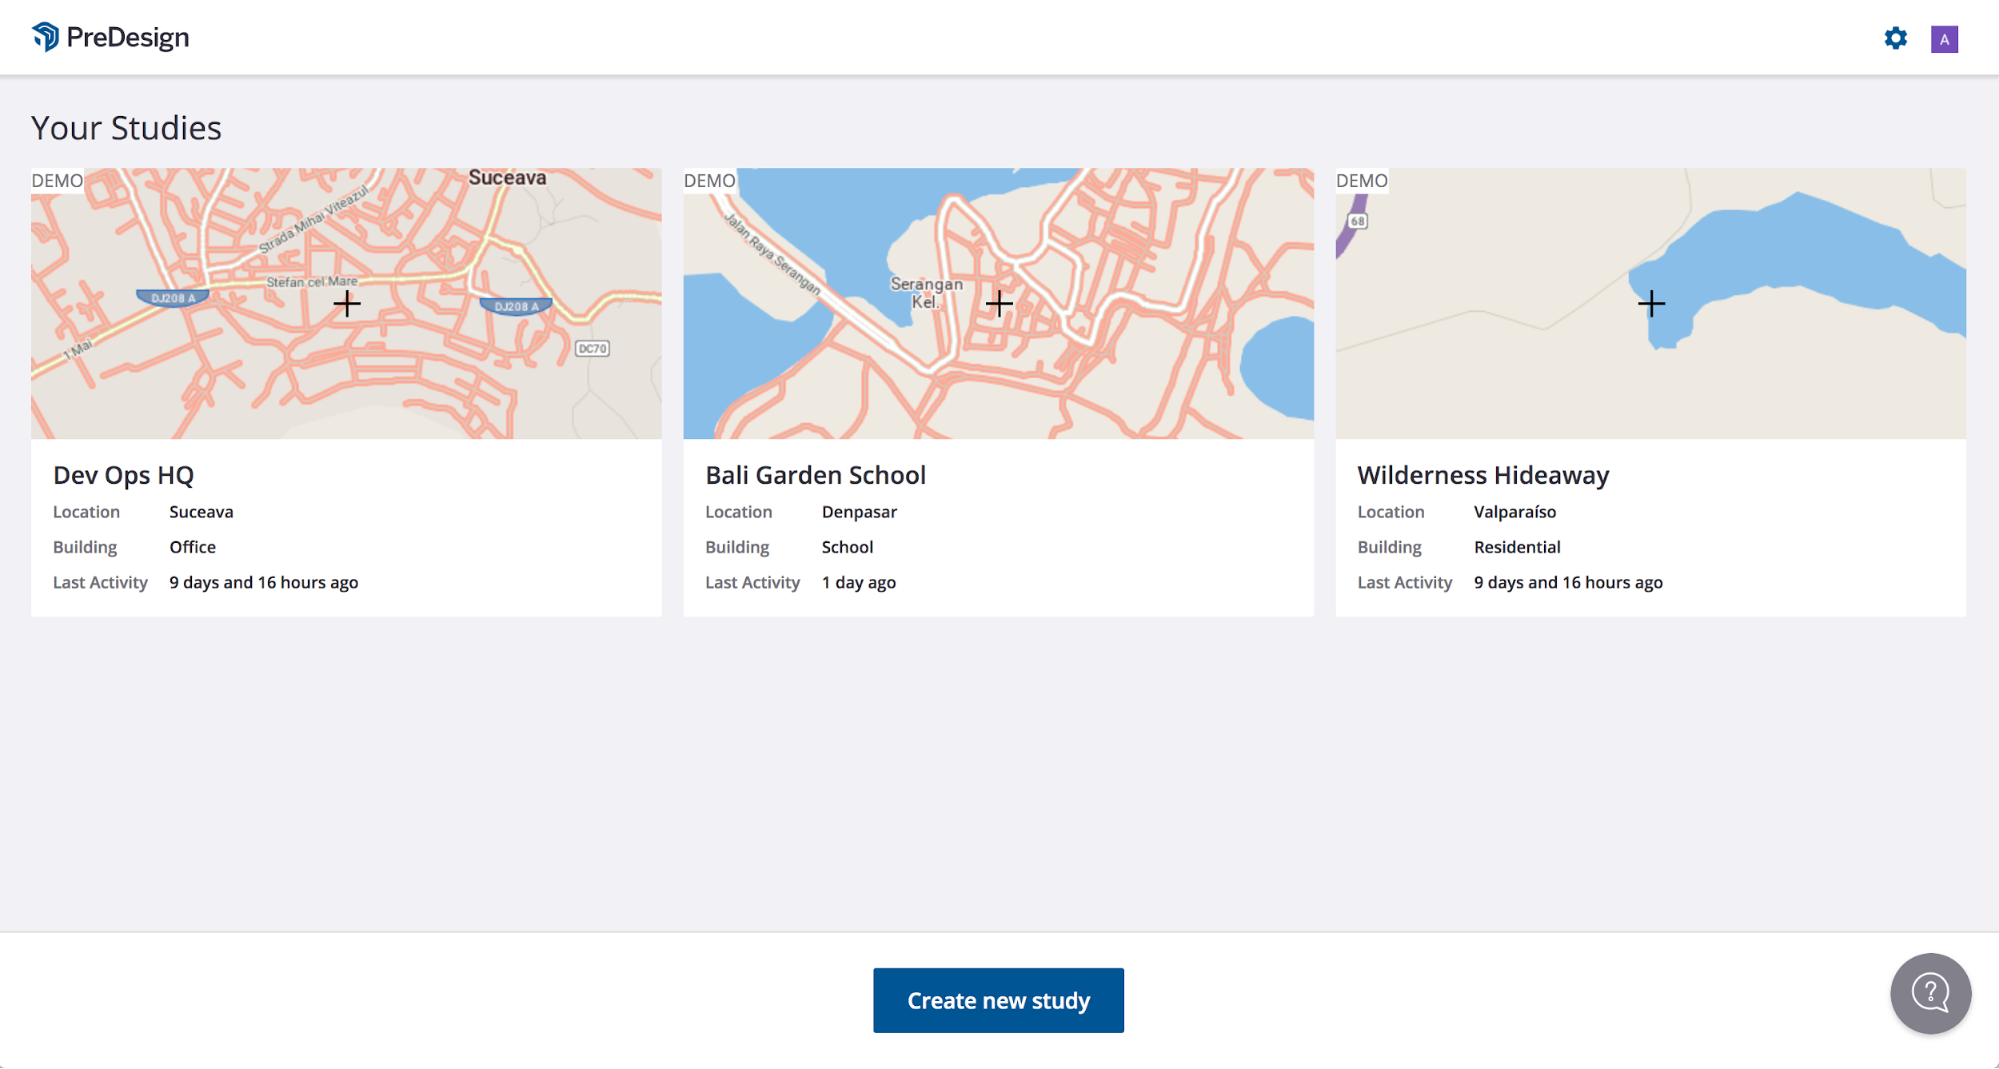Open the help chat bubble icon

pos(1930,993)
